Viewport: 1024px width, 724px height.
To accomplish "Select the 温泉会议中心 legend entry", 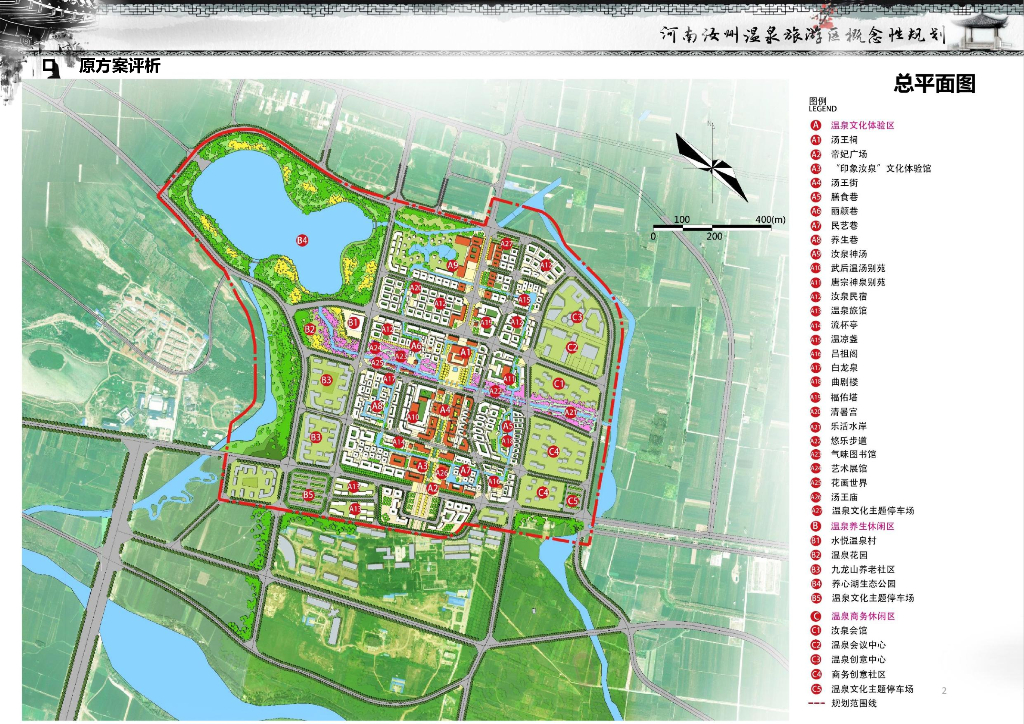I will tap(858, 645).
